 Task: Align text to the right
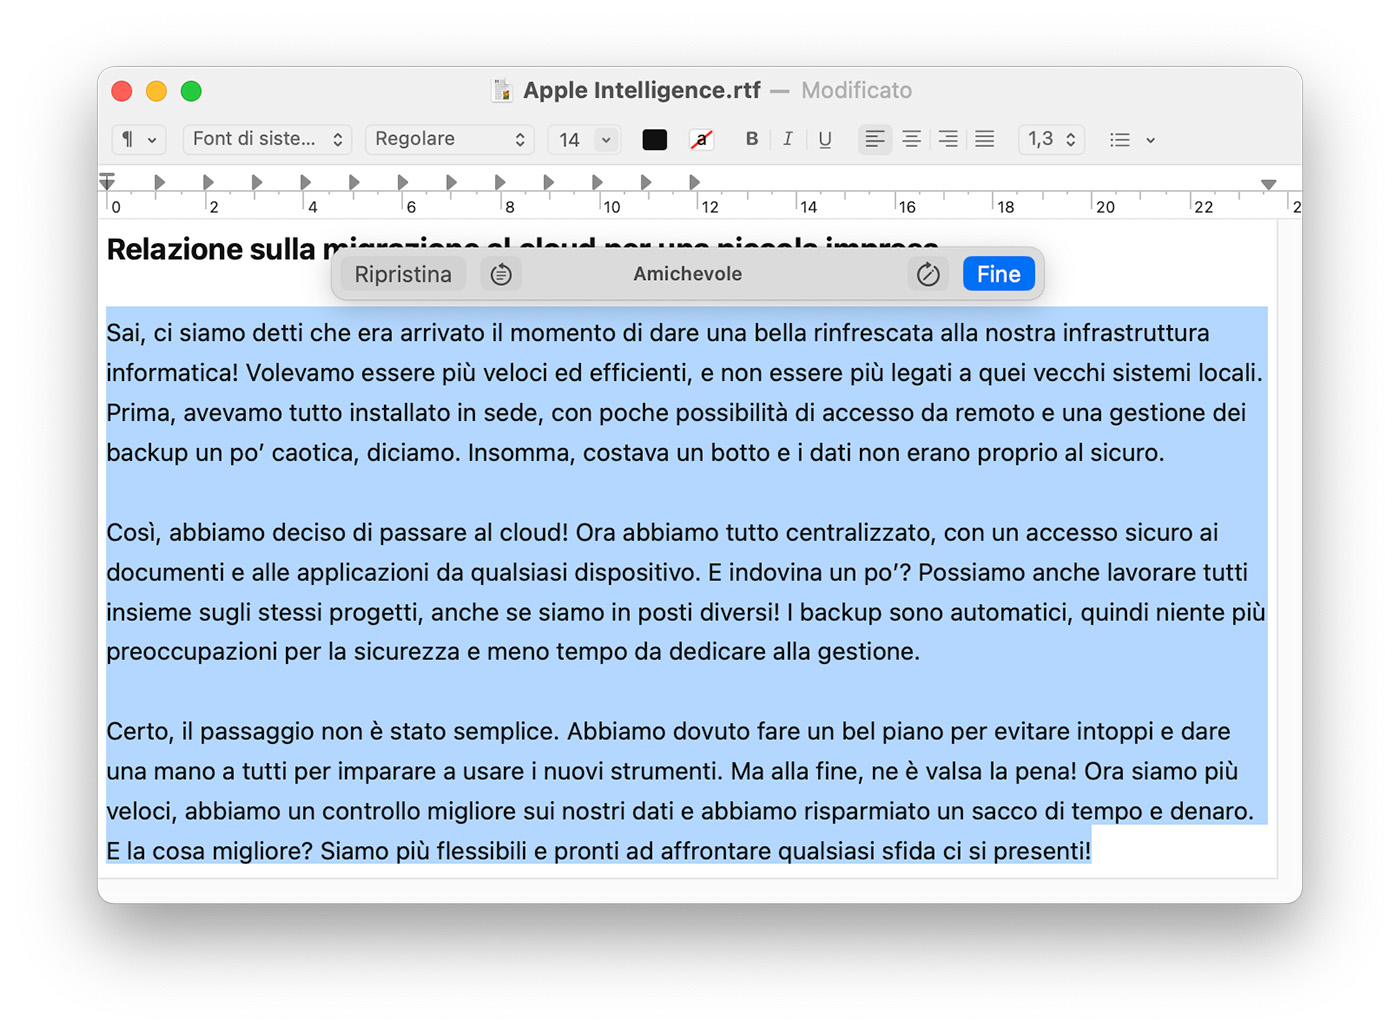[948, 139]
